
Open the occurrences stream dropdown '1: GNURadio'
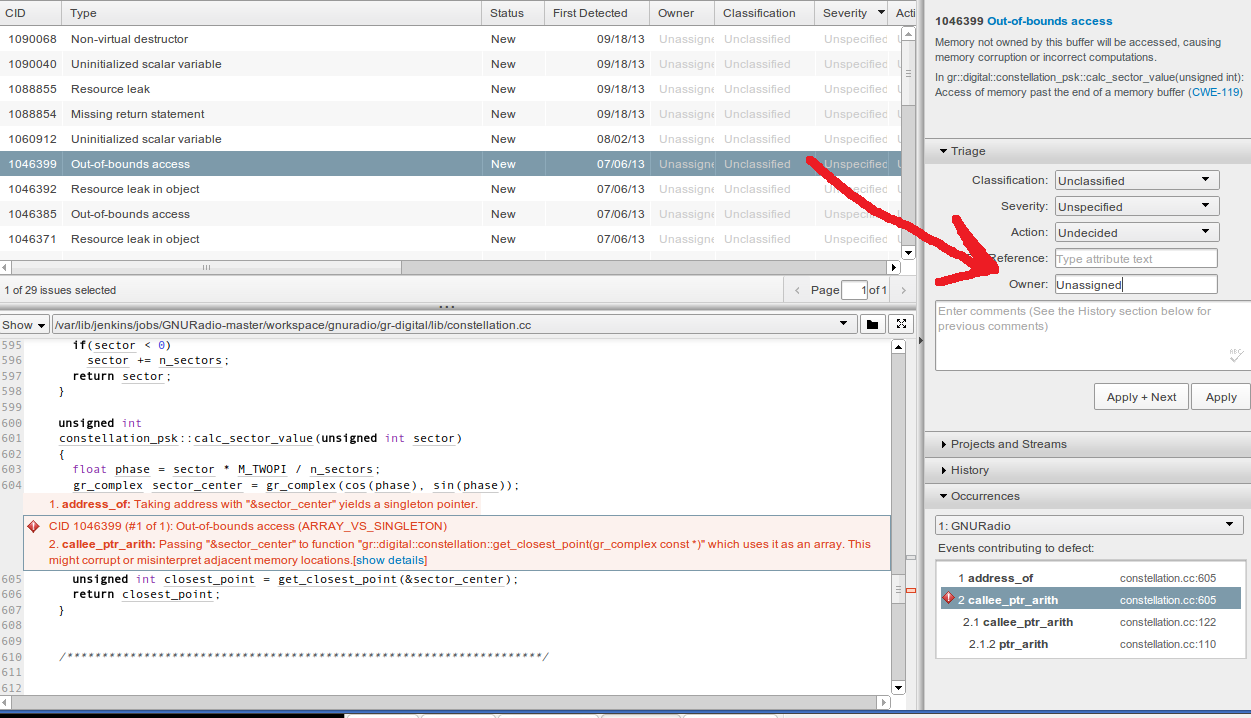(x=1089, y=525)
